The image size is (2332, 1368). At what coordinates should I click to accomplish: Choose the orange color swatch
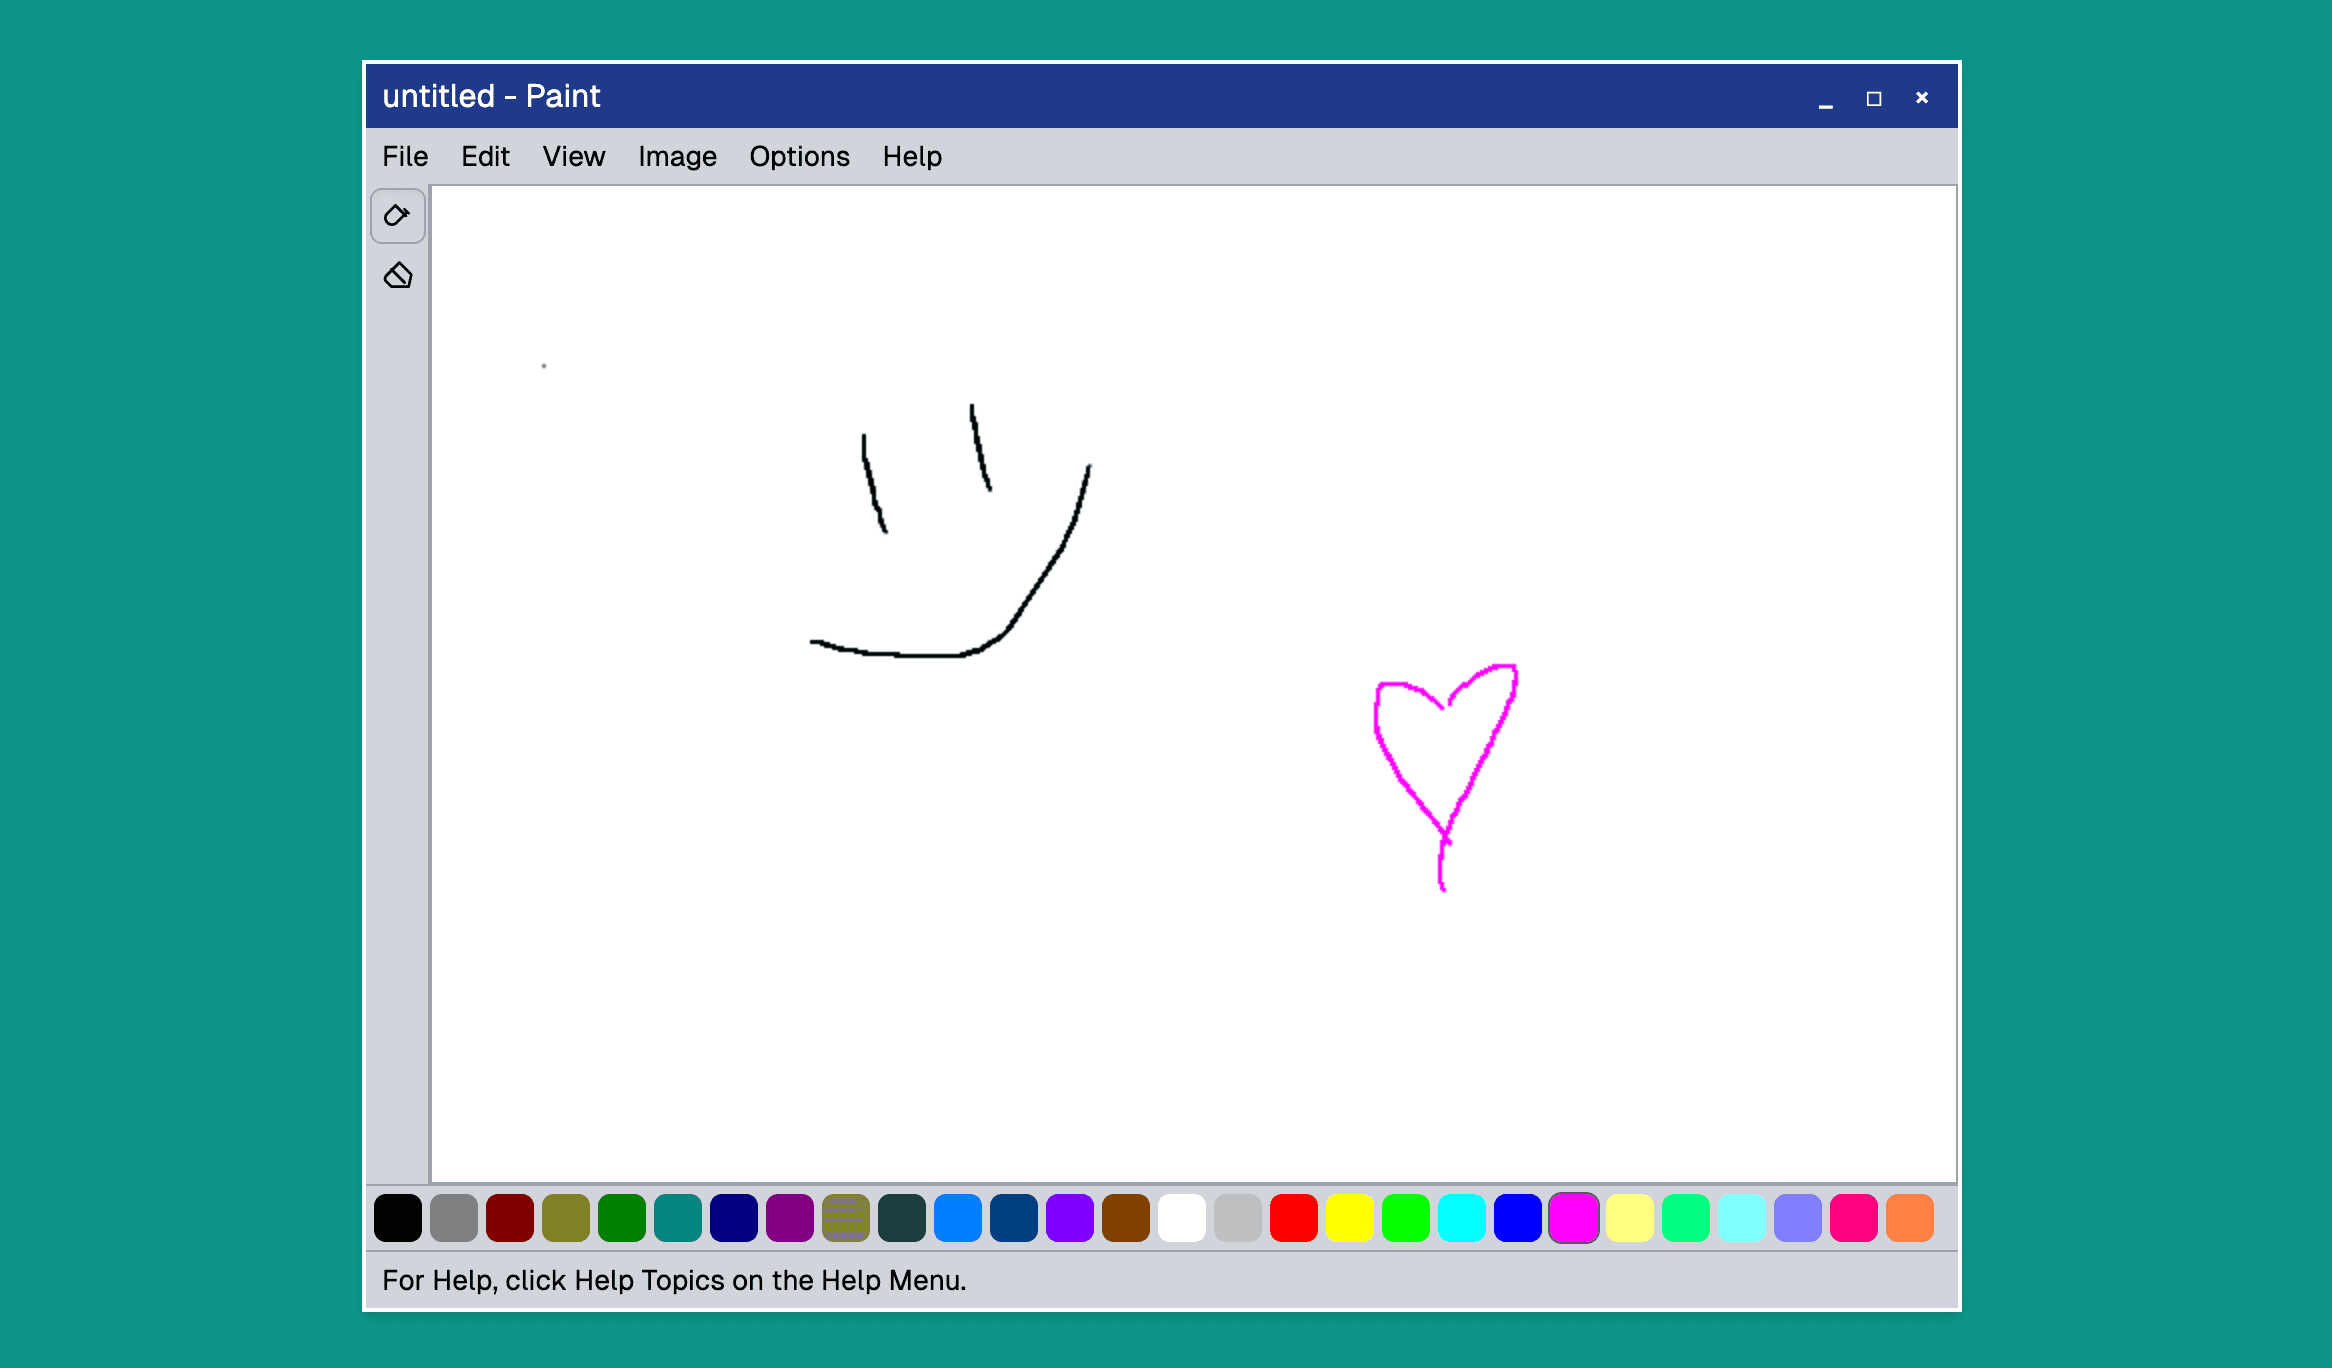pyautogui.click(x=1909, y=1217)
